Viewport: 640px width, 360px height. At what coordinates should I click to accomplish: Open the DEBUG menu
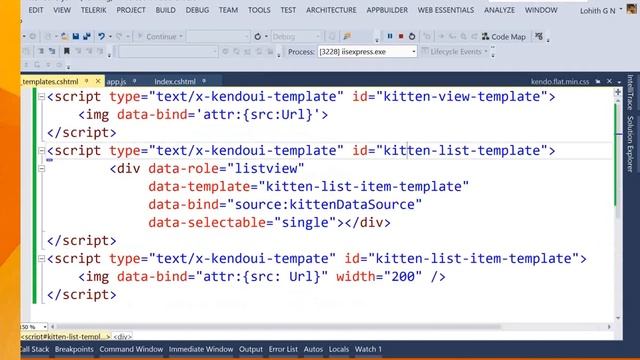pyautogui.click(x=197, y=10)
